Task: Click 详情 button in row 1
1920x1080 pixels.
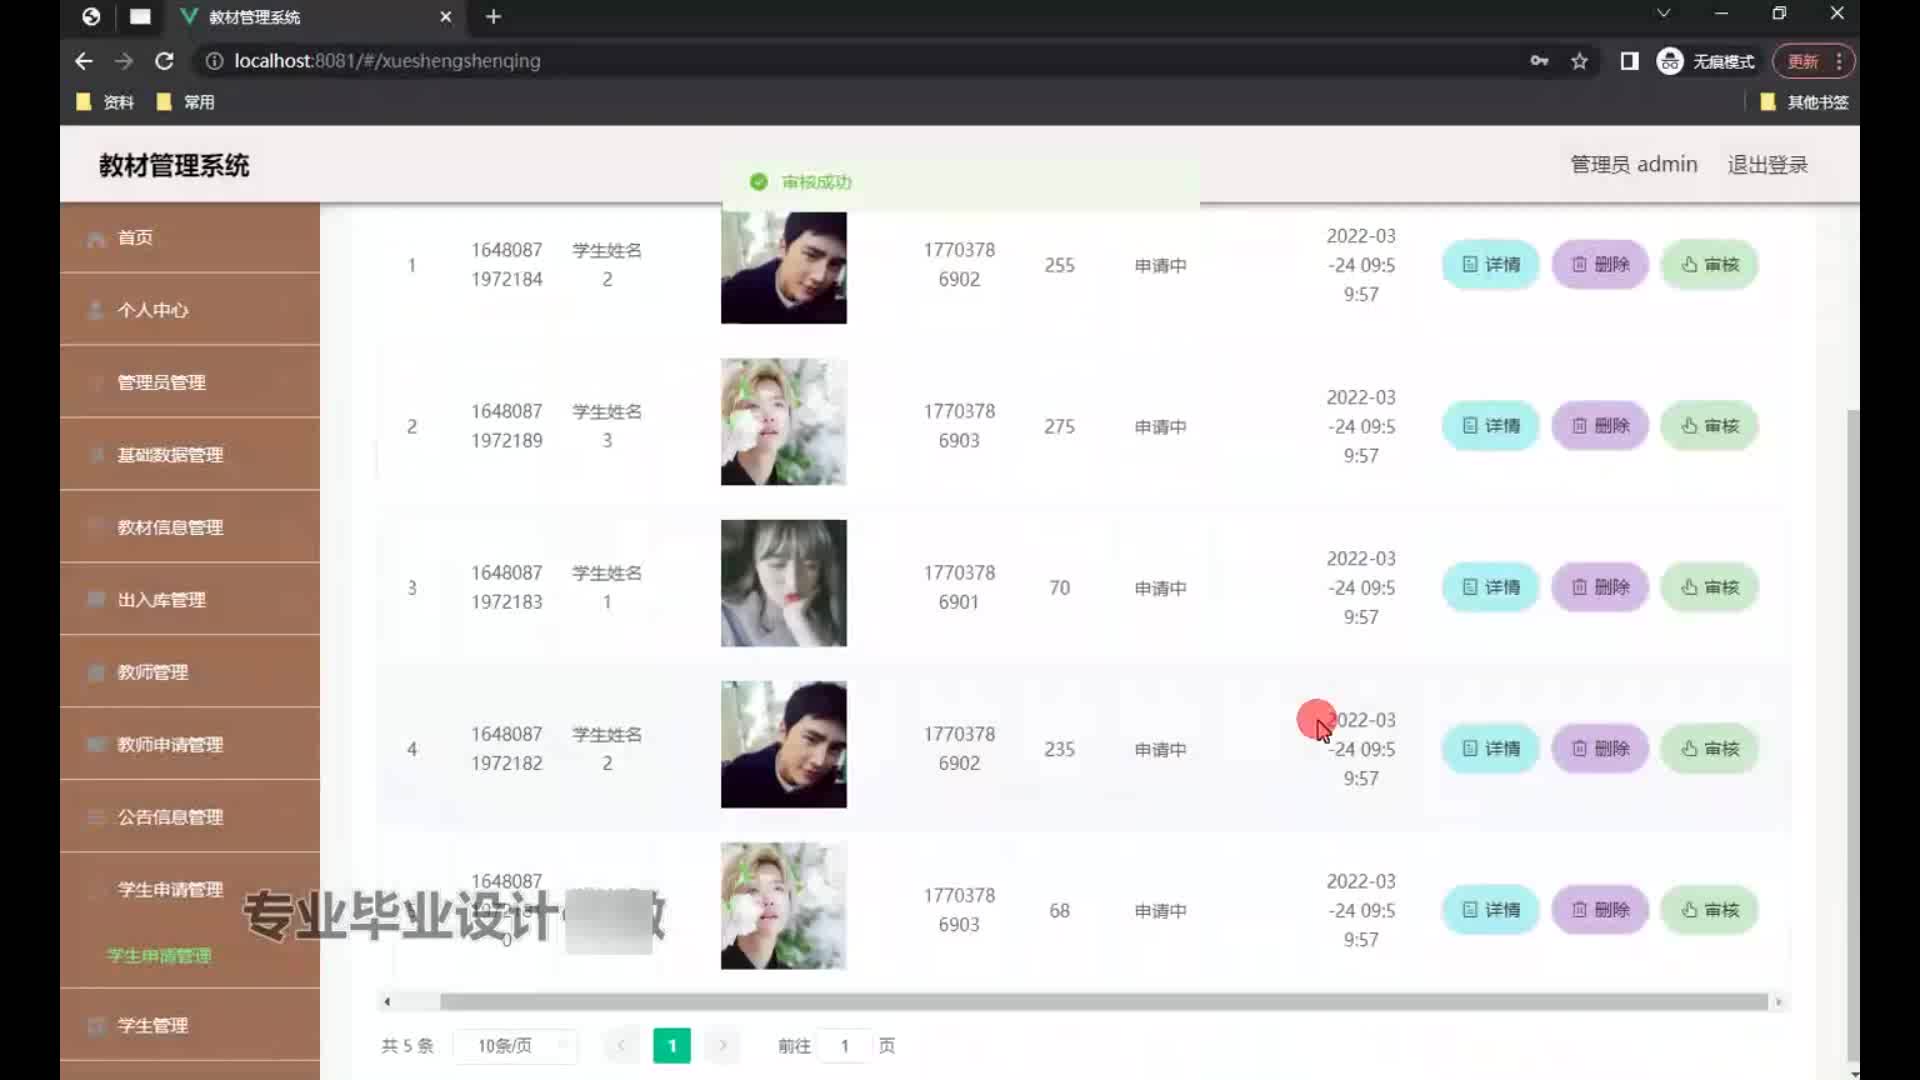Action: pos(1490,265)
